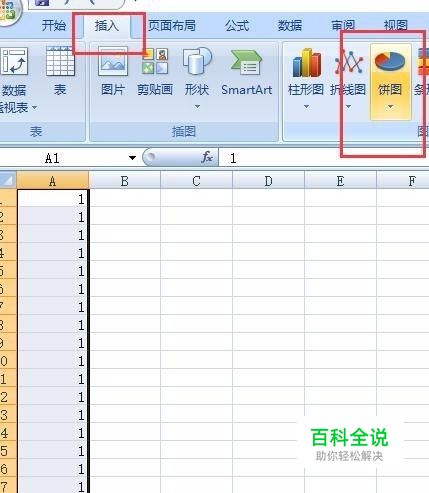Switch to the 审阅 tab
The width and height of the screenshot is (429, 493).
point(343,25)
